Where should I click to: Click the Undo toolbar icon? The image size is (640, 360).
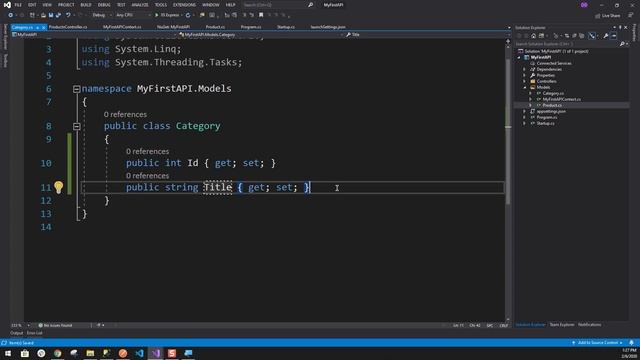tap(68, 15)
